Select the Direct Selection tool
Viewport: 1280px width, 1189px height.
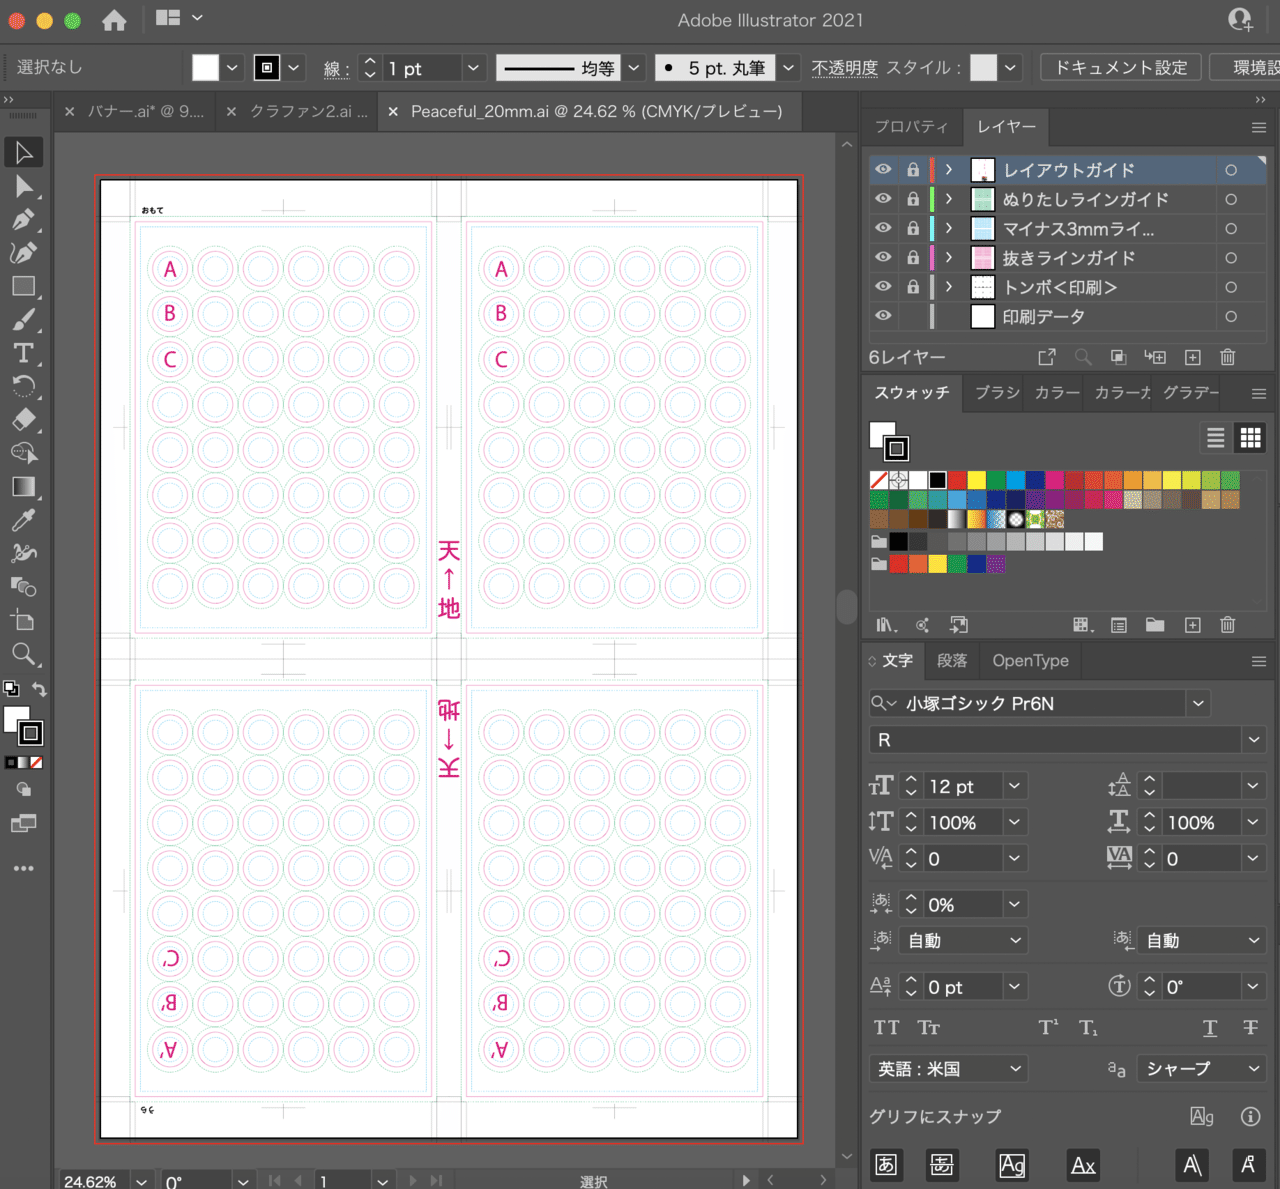24,186
